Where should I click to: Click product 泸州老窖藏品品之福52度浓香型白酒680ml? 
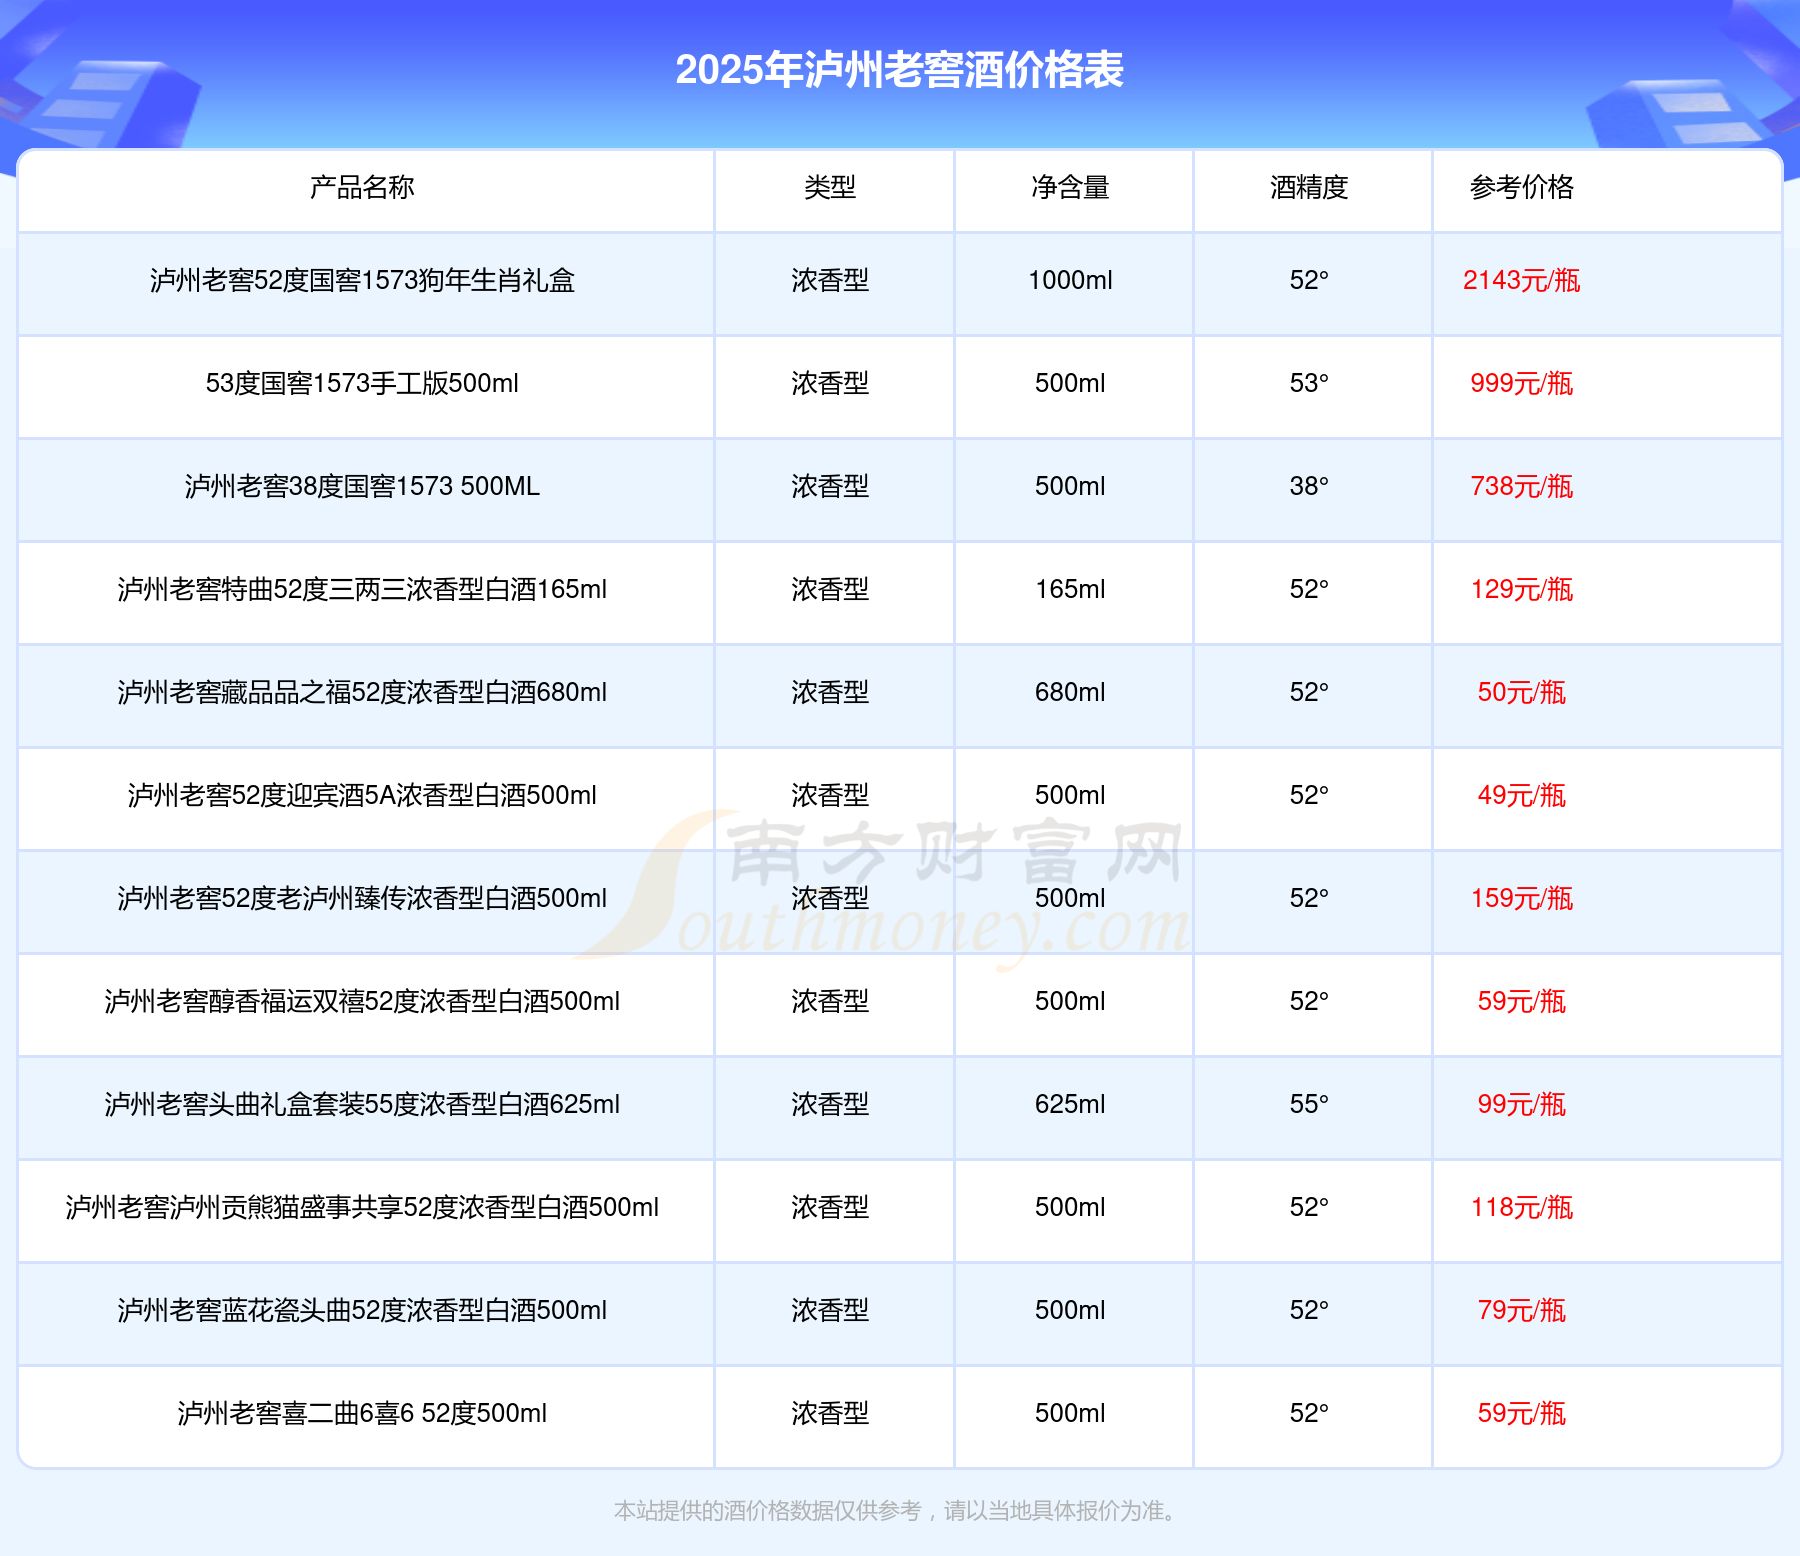362,692
